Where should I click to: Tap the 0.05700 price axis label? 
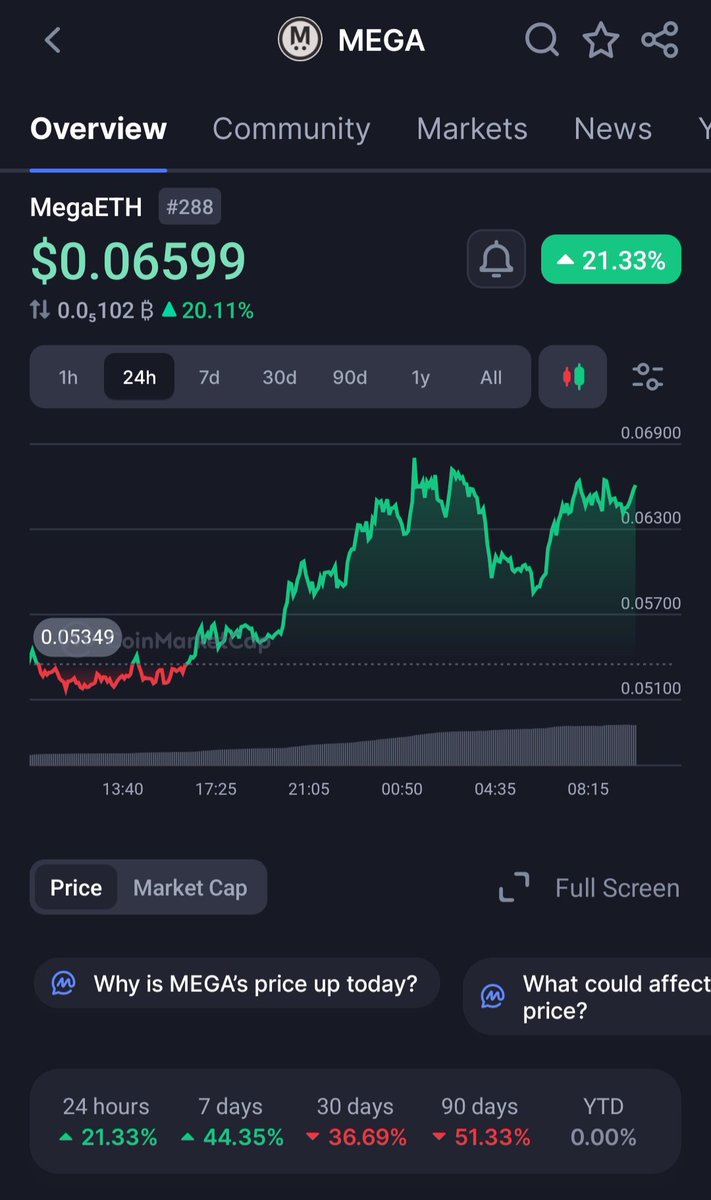650,603
